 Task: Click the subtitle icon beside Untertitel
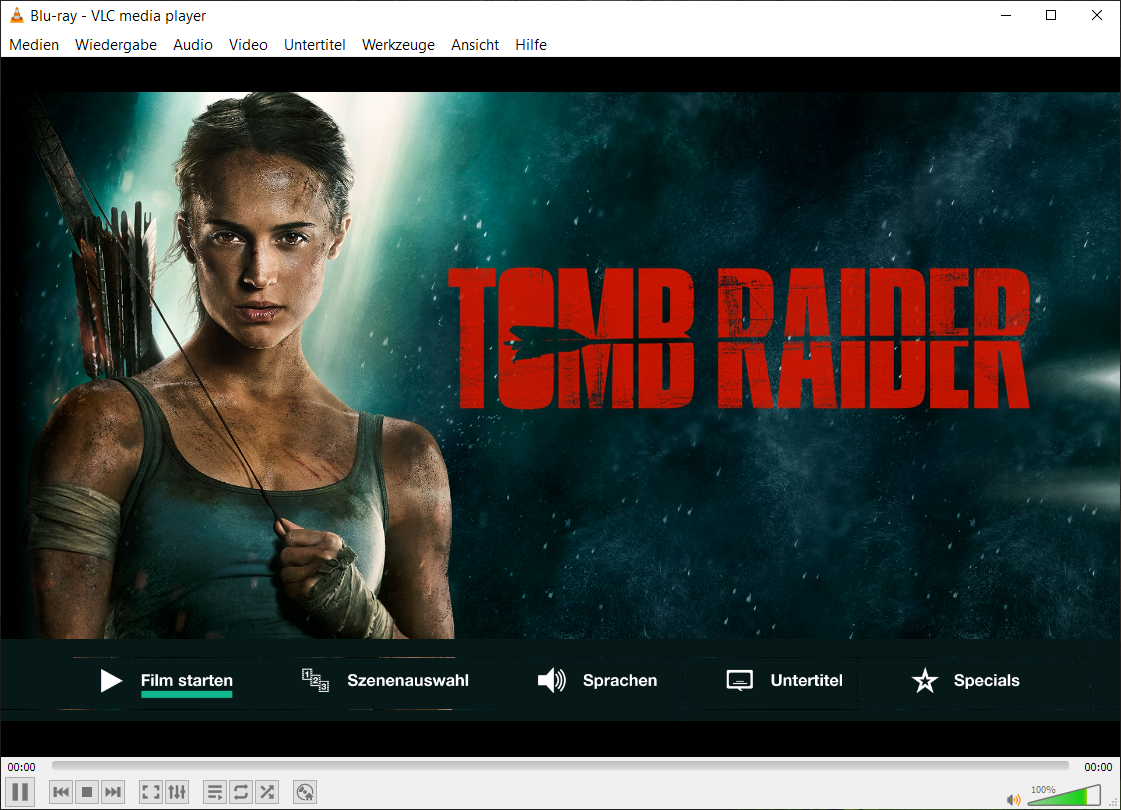[x=739, y=680]
